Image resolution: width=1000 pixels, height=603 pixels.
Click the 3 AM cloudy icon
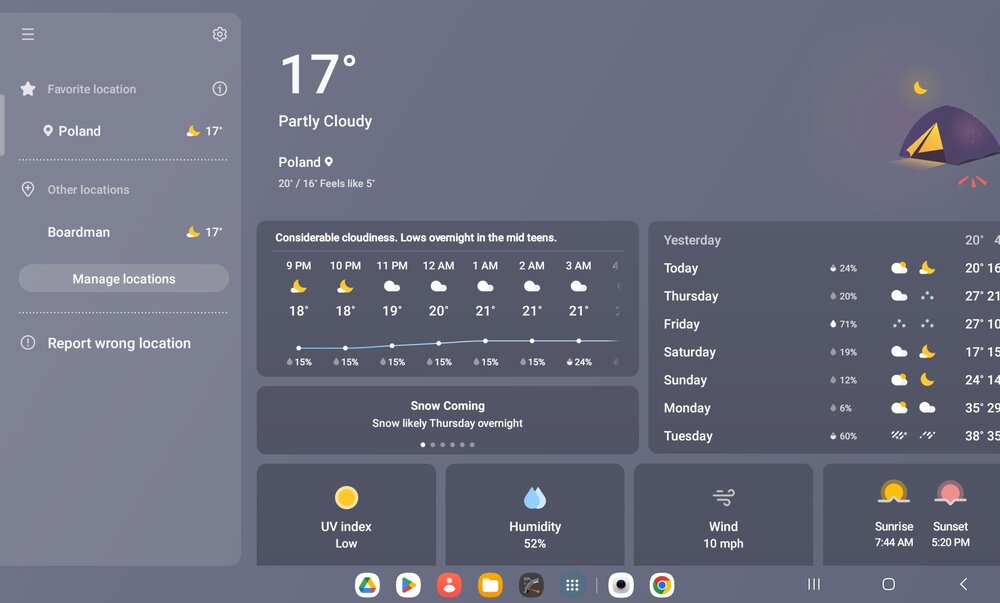(578, 287)
